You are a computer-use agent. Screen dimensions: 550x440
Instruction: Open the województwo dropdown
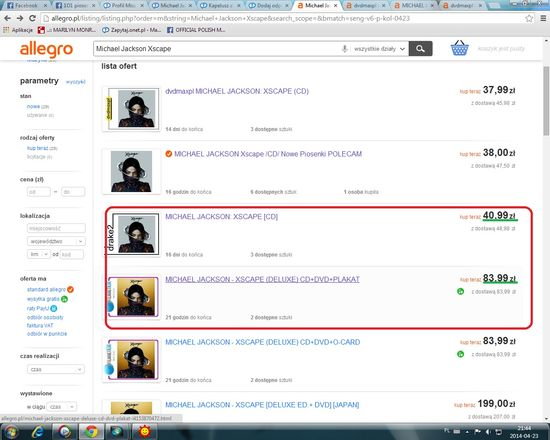coord(56,241)
